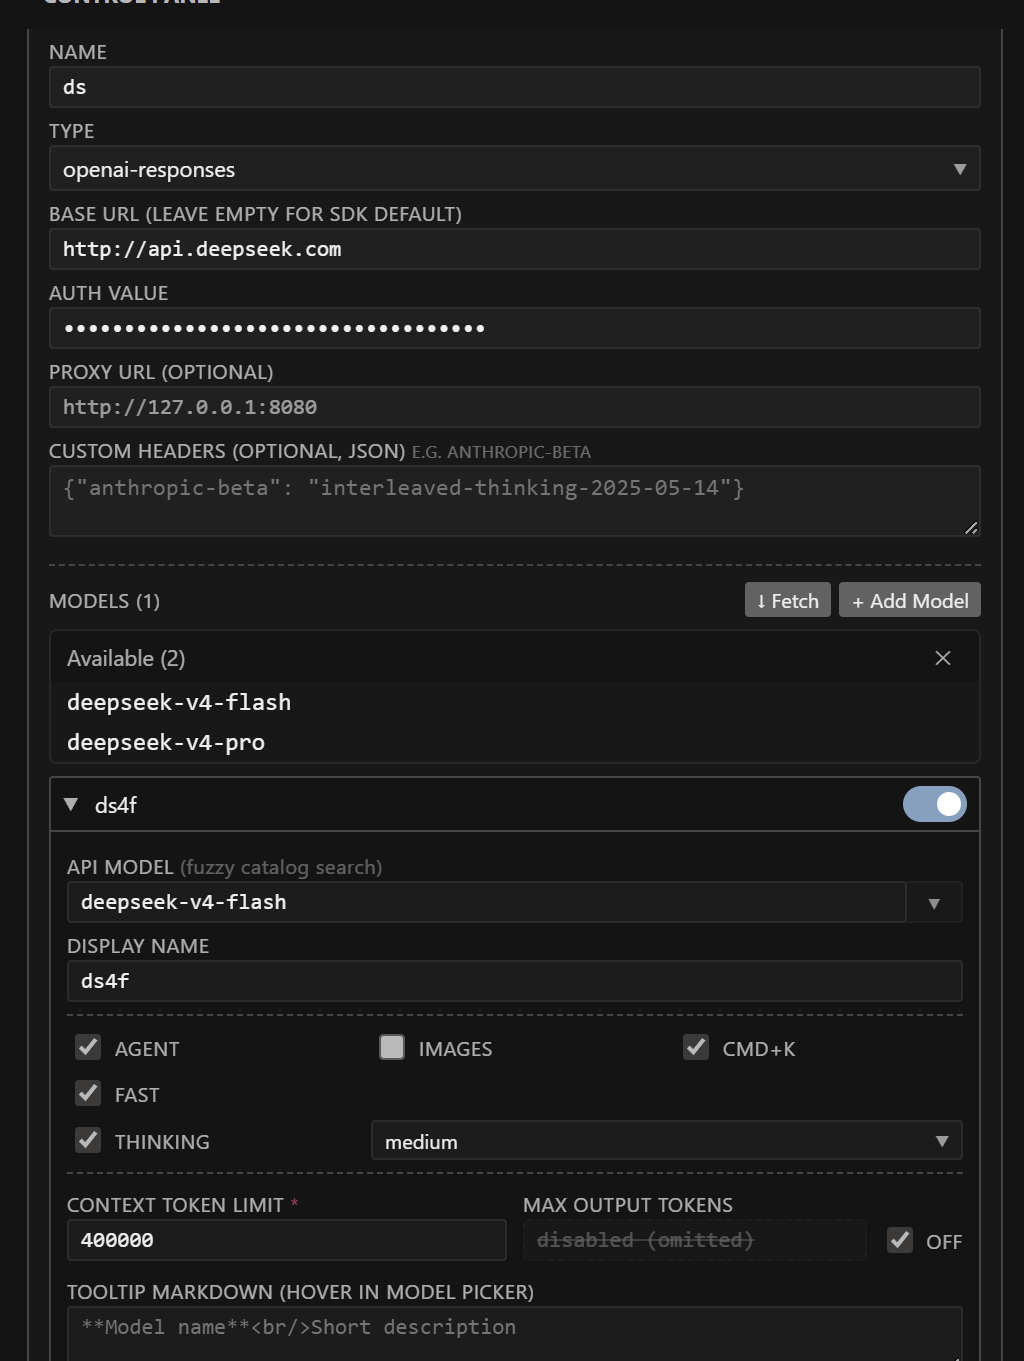Open the thinking level medium dropdown
The width and height of the screenshot is (1024, 1361).
pyautogui.click(x=666, y=1141)
